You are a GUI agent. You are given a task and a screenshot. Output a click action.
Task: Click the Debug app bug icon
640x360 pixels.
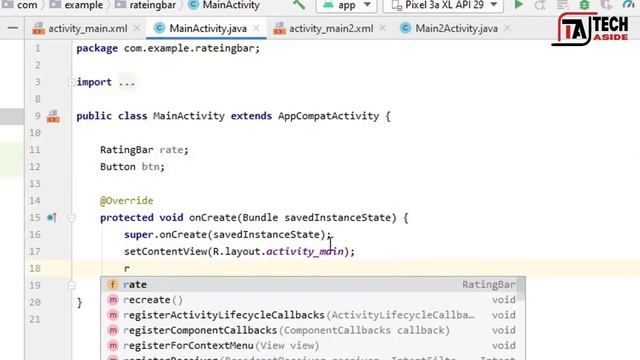click(x=584, y=5)
